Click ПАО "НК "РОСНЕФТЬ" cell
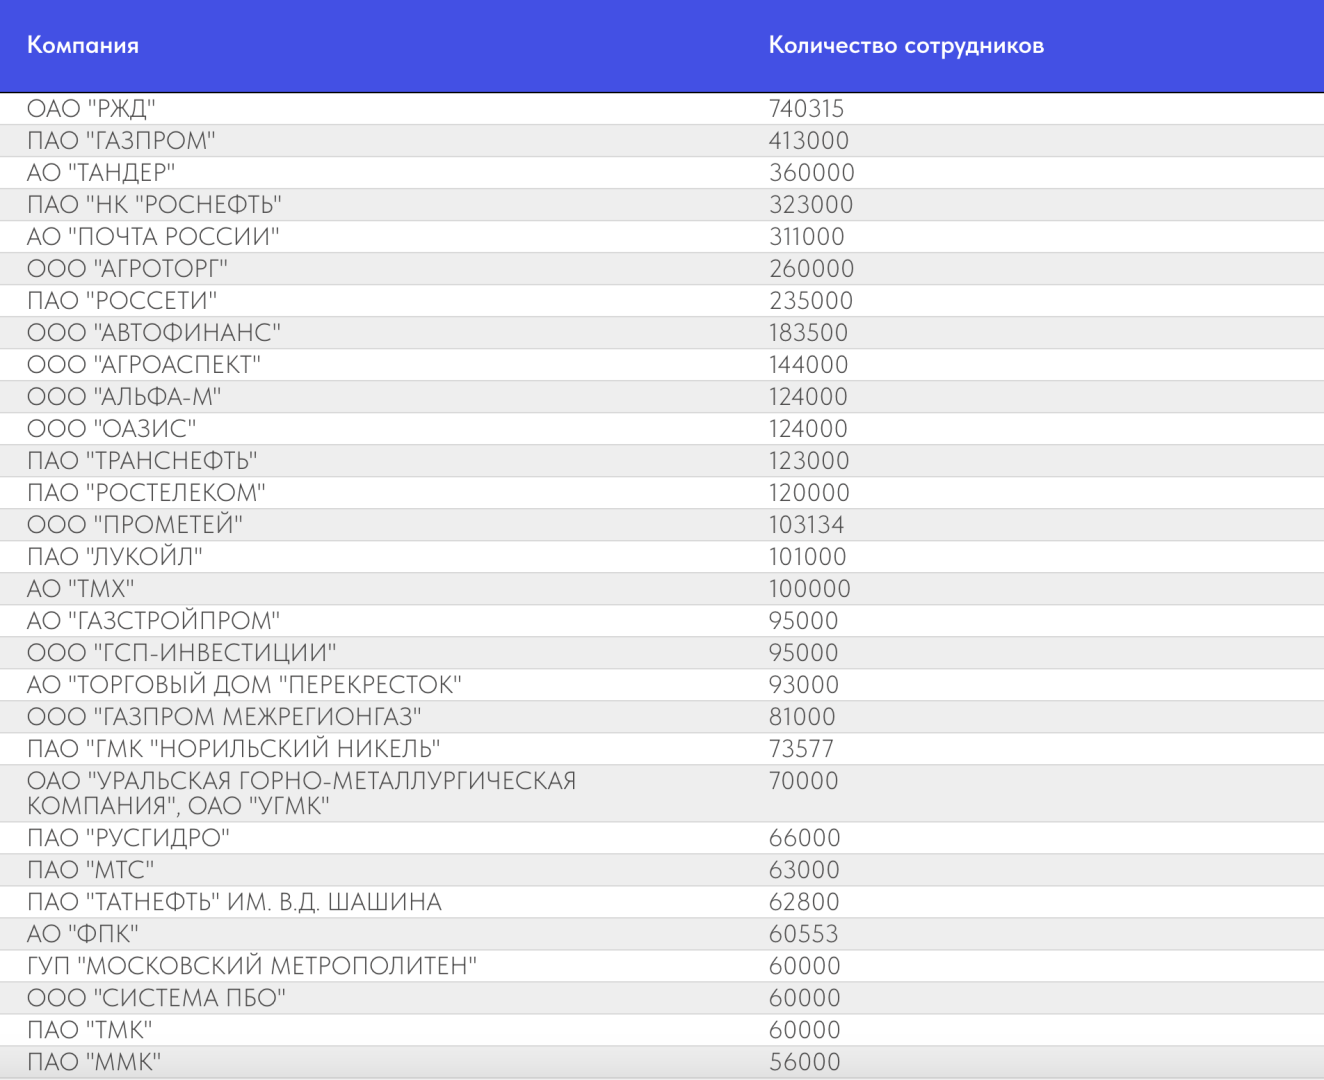 coord(154,204)
